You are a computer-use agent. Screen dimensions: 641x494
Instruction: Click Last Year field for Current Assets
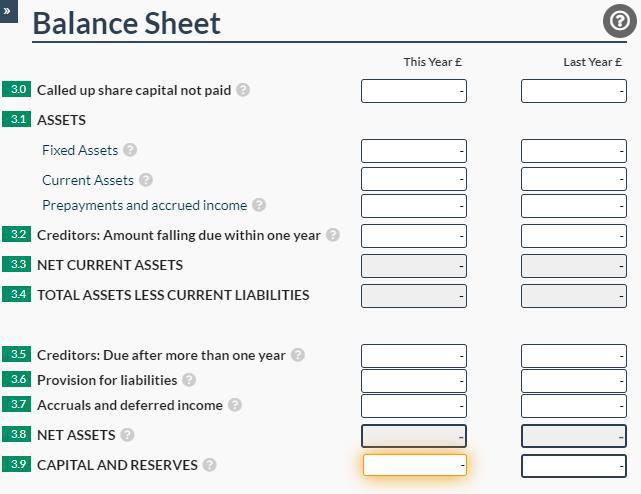(574, 179)
